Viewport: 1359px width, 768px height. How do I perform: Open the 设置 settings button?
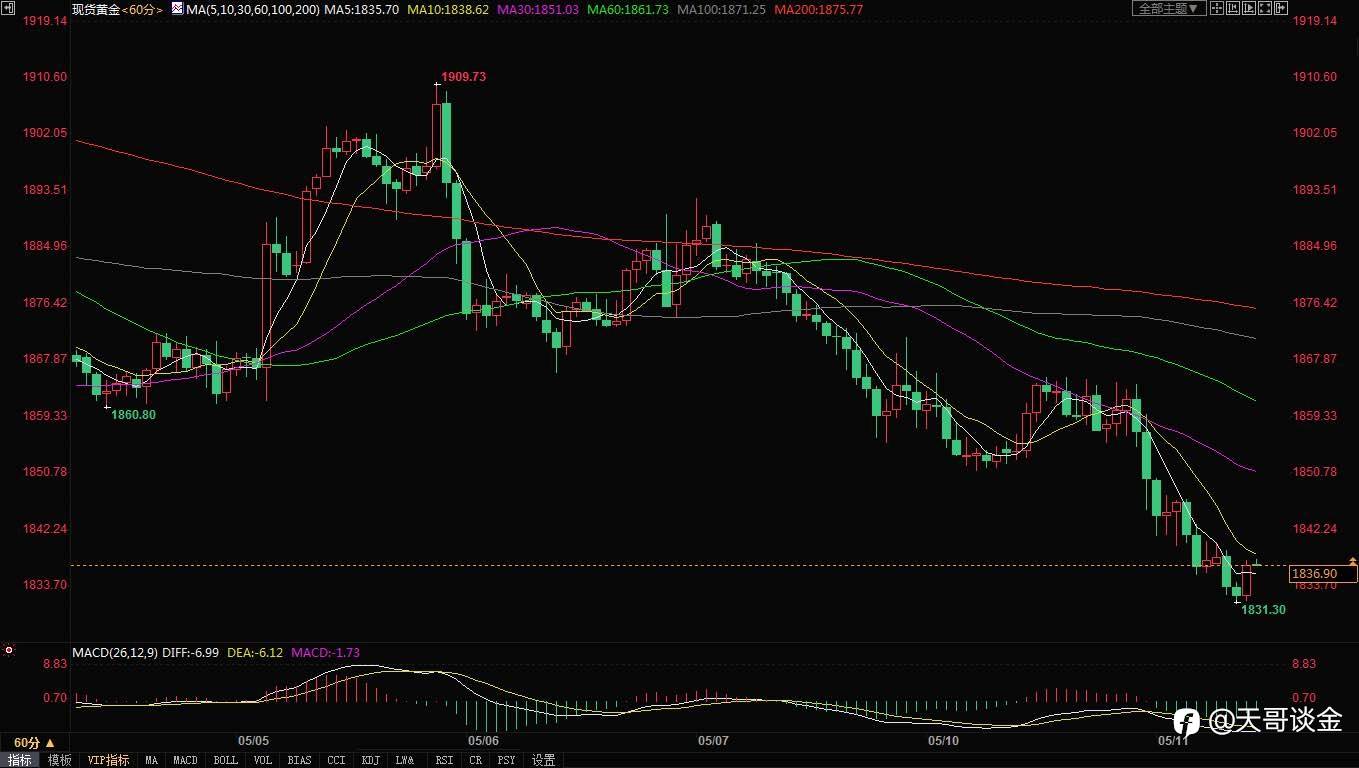pyautogui.click(x=543, y=760)
